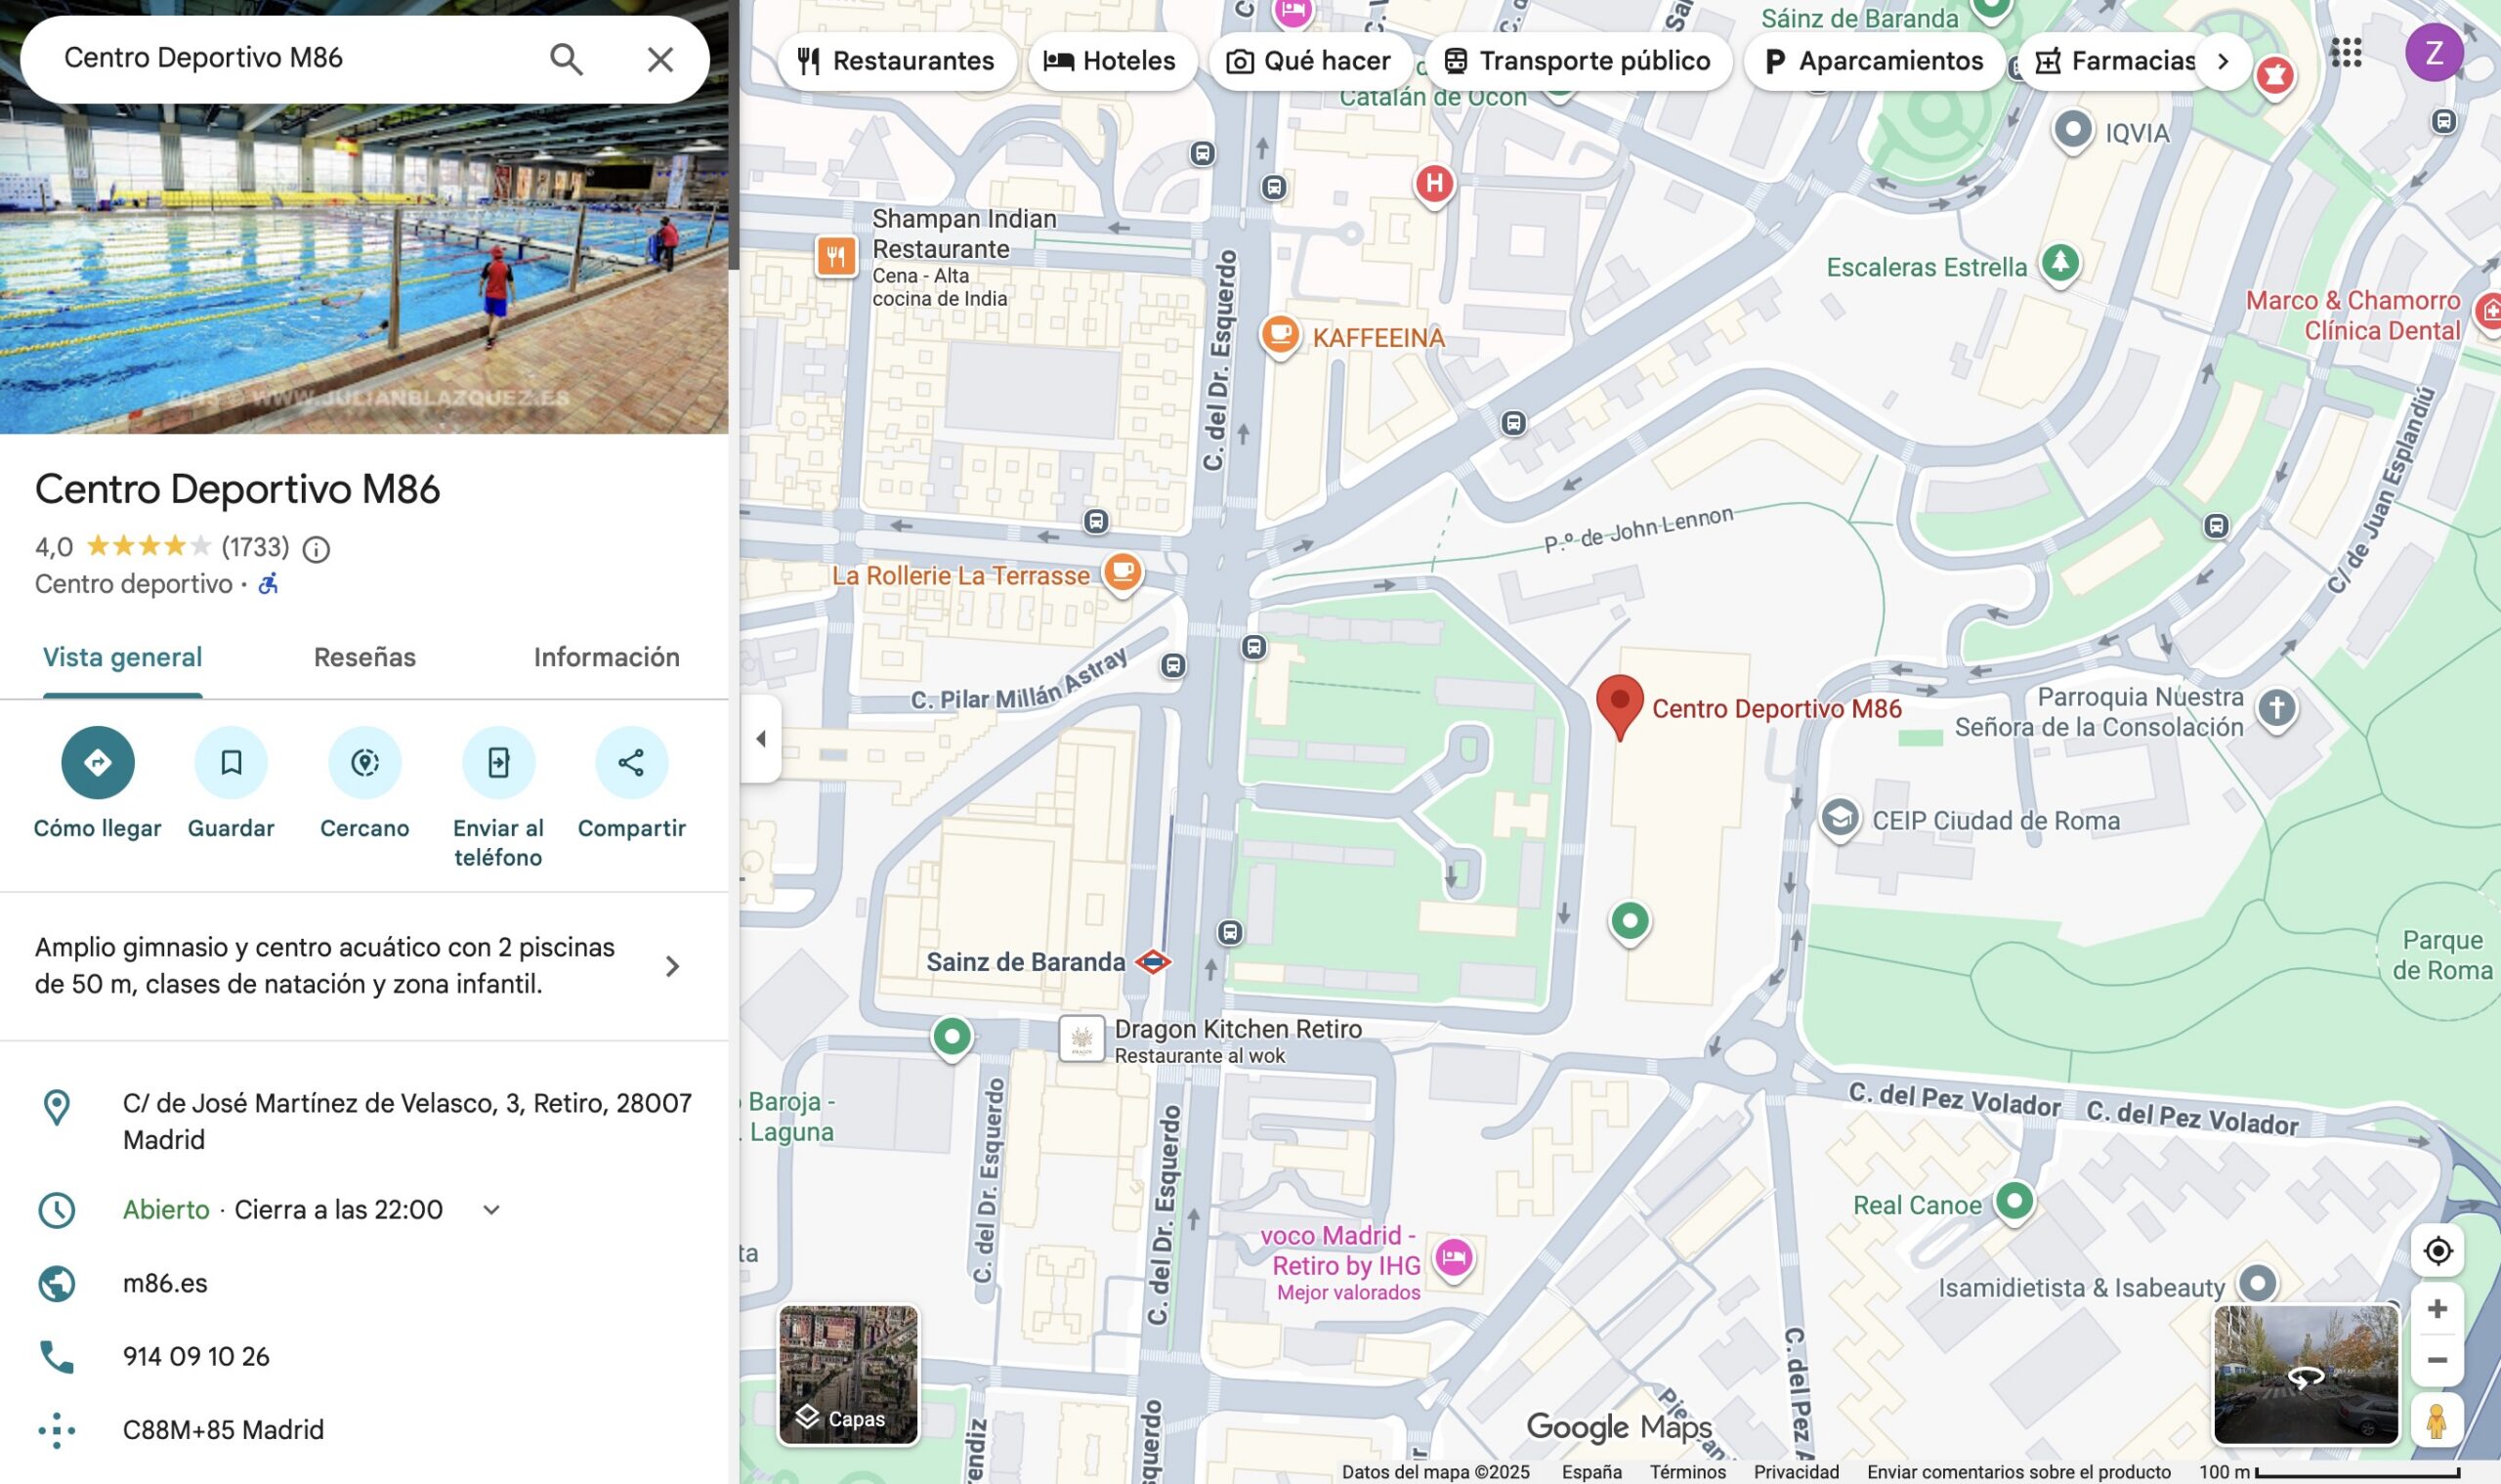Zoom in on the map with the plus button
Image resolution: width=2501 pixels, height=1484 pixels.
(2437, 1309)
